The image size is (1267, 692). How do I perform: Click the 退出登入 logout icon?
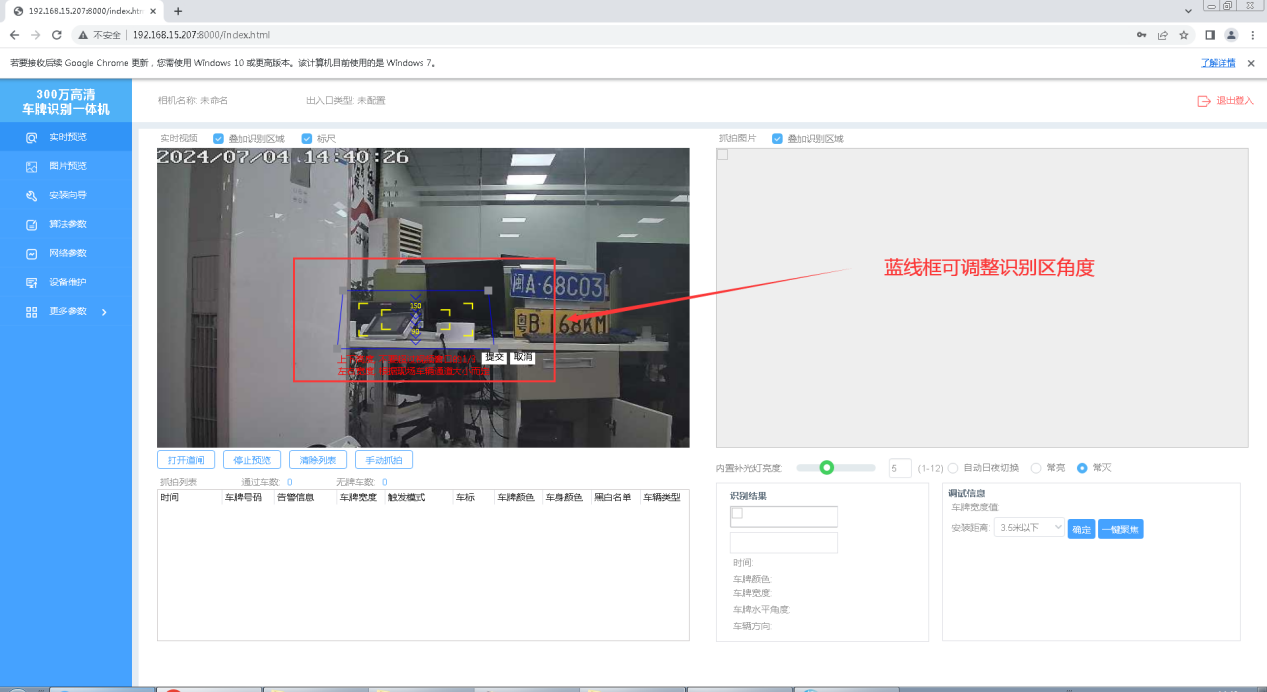pos(1204,101)
